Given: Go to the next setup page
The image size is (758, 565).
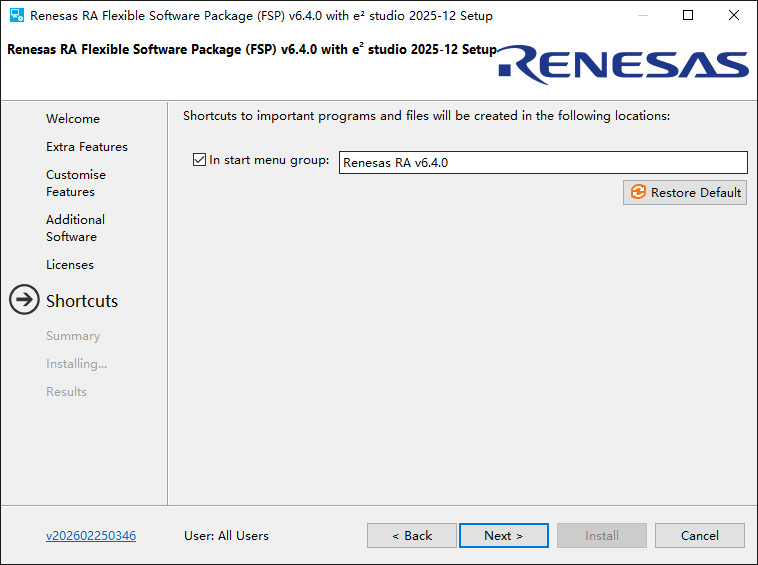Looking at the screenshot, I should pyautogui.click(x=504, y=536).
